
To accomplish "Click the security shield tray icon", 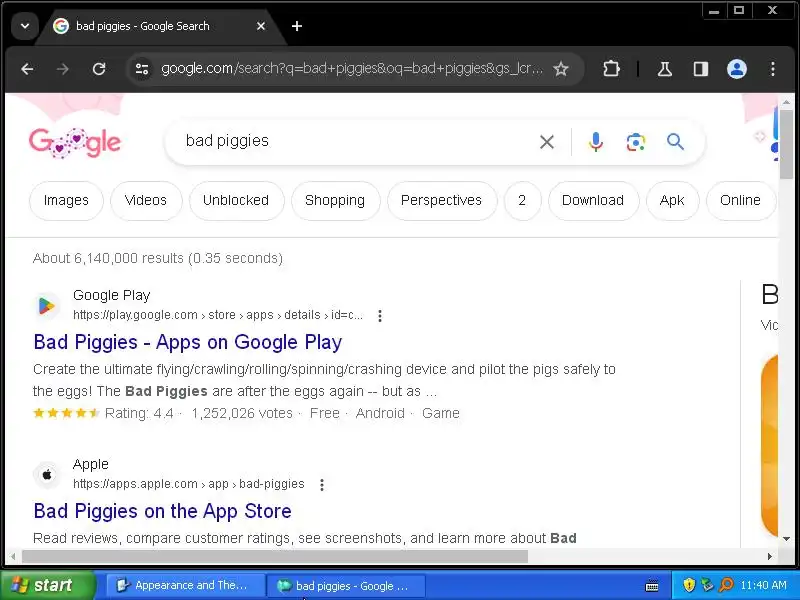I will 689,585.
